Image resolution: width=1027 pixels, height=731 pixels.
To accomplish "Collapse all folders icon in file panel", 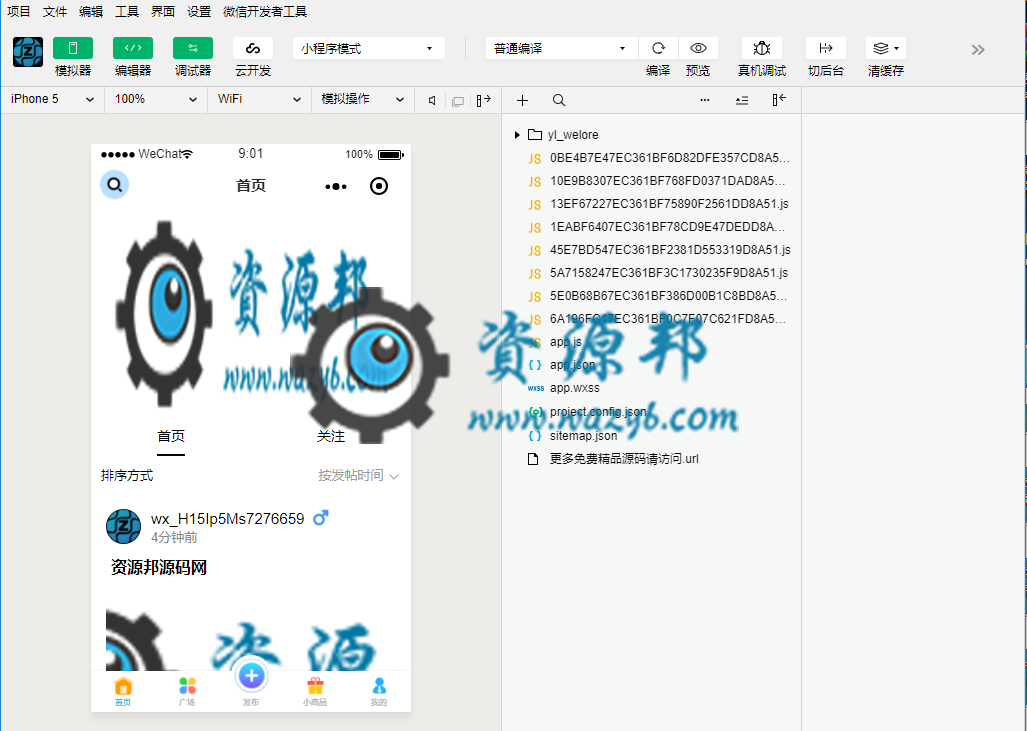I will (741, 100).
